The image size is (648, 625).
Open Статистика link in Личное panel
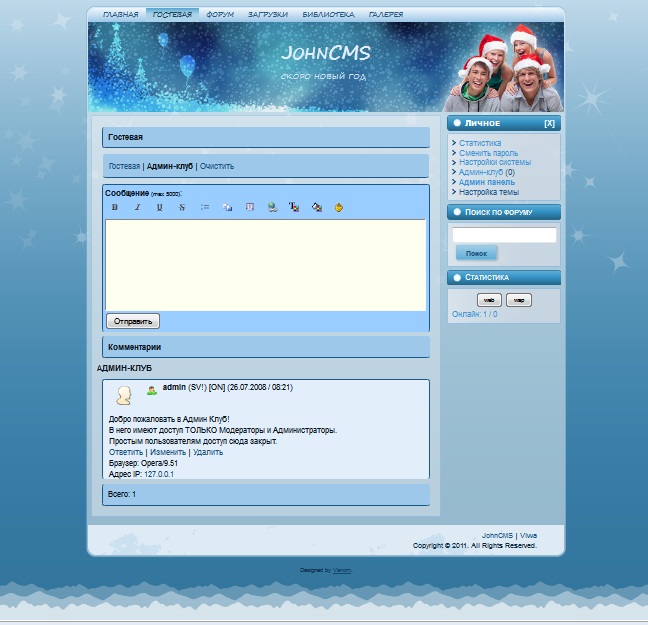(480, 143)
